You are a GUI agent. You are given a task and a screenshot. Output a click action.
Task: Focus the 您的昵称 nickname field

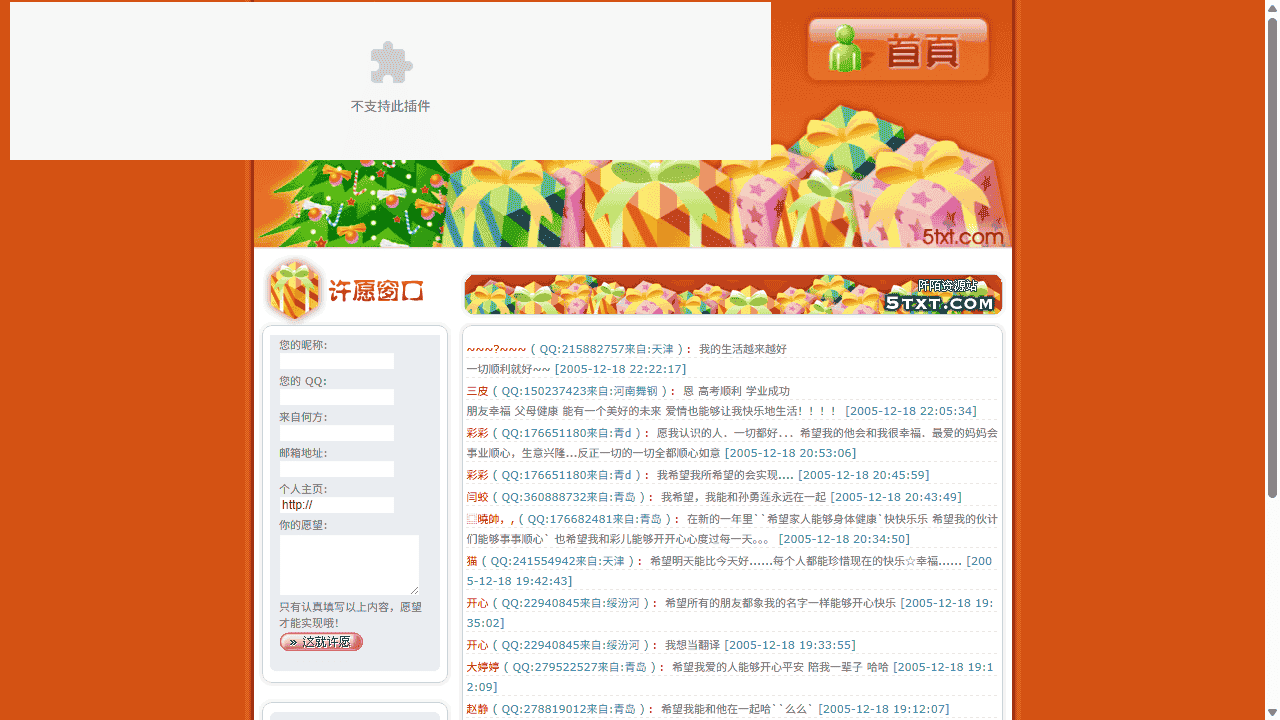tap(336, 361)
